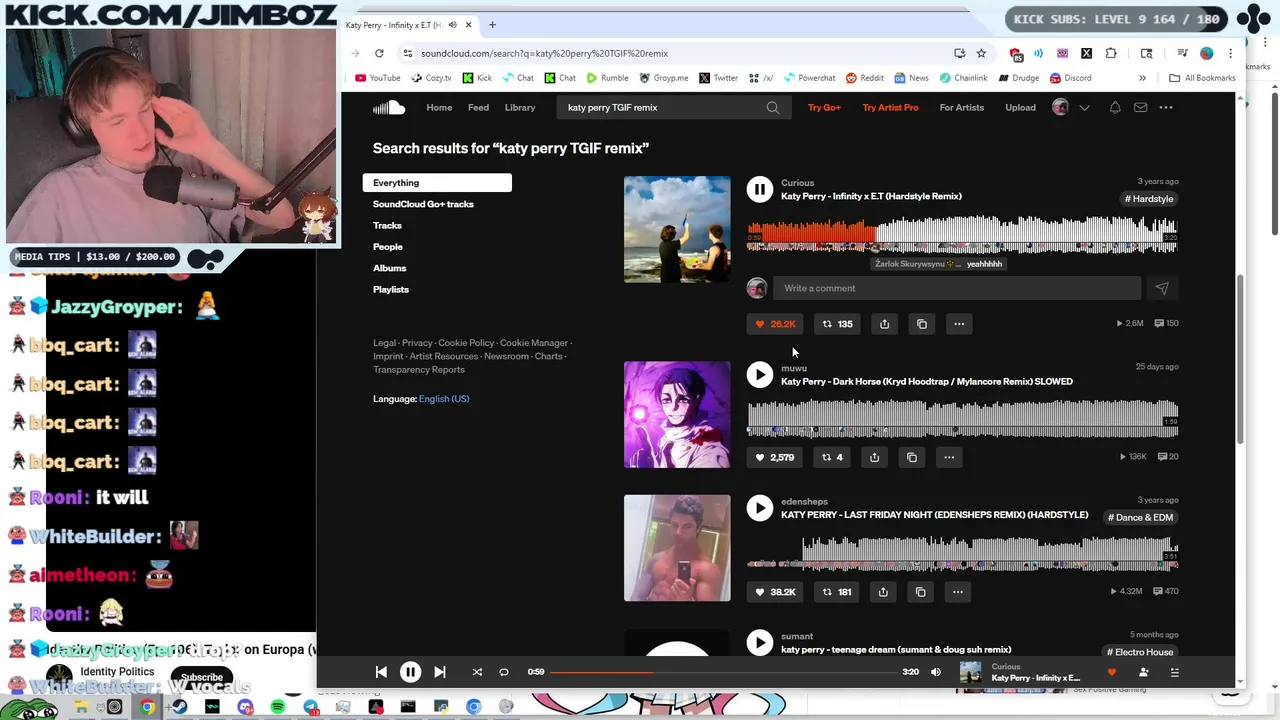Viewport: 1280px width, 720px height.
Task: Repost the track with 135 reposts
Action: click(x=837, y=324)
